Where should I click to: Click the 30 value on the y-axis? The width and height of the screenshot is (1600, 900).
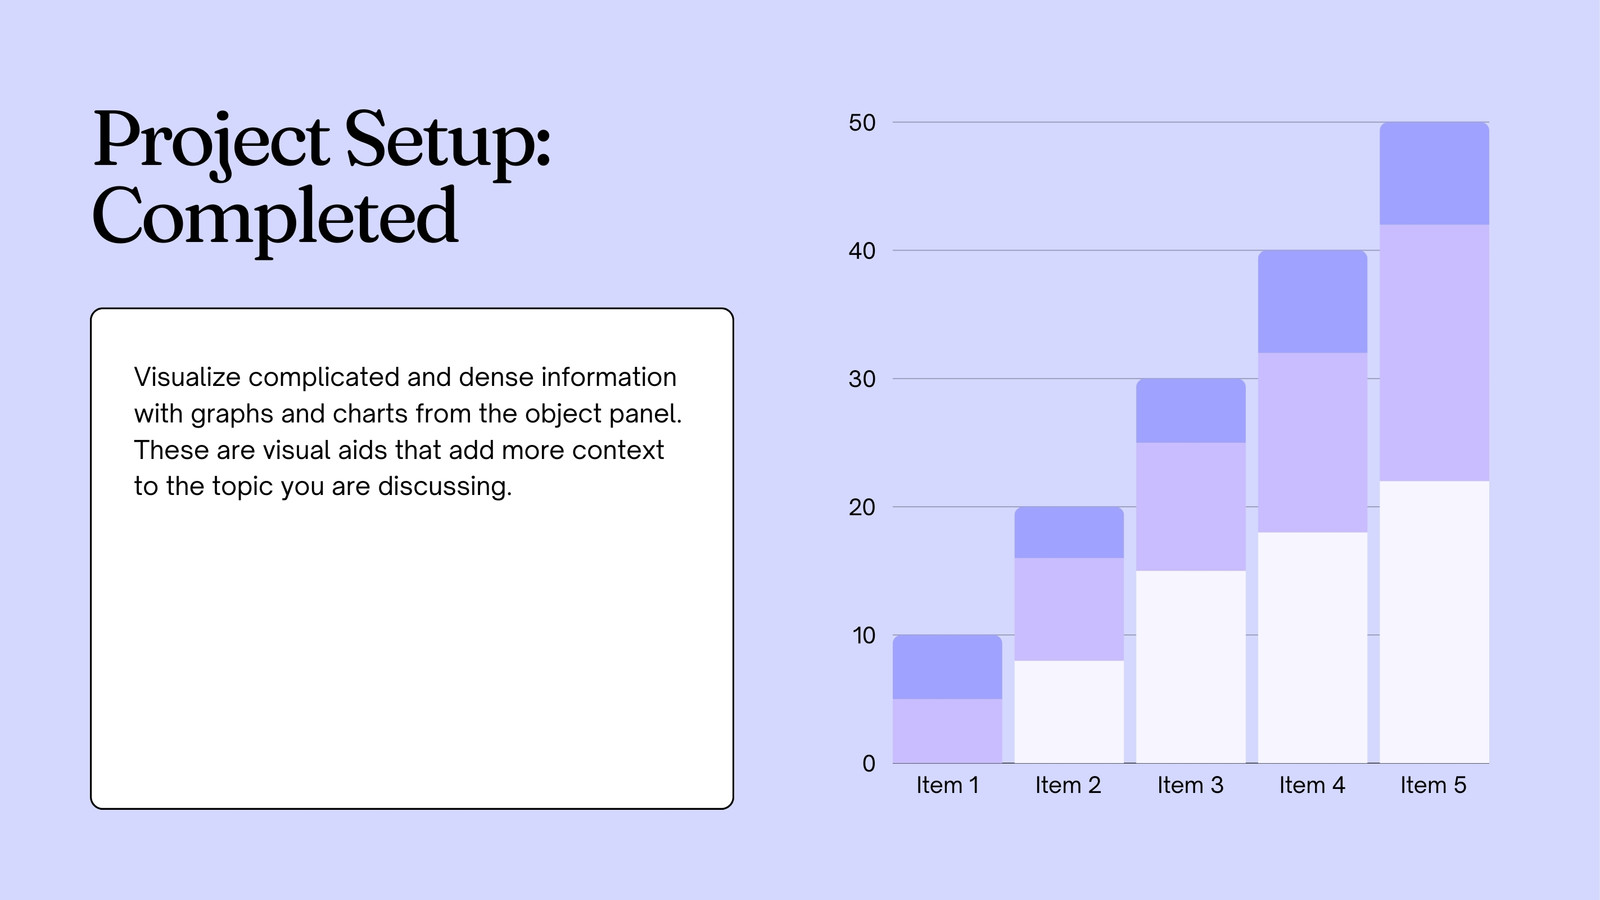point(862,379)
